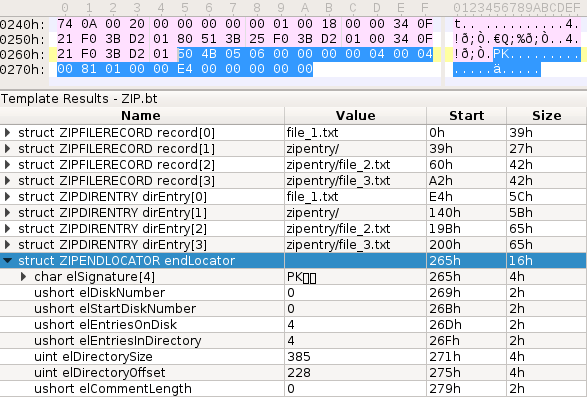Select struct ZIPDIRENTRY dirEntry[2] row
This screenshot has height=397, width=587.
[293, 228]
